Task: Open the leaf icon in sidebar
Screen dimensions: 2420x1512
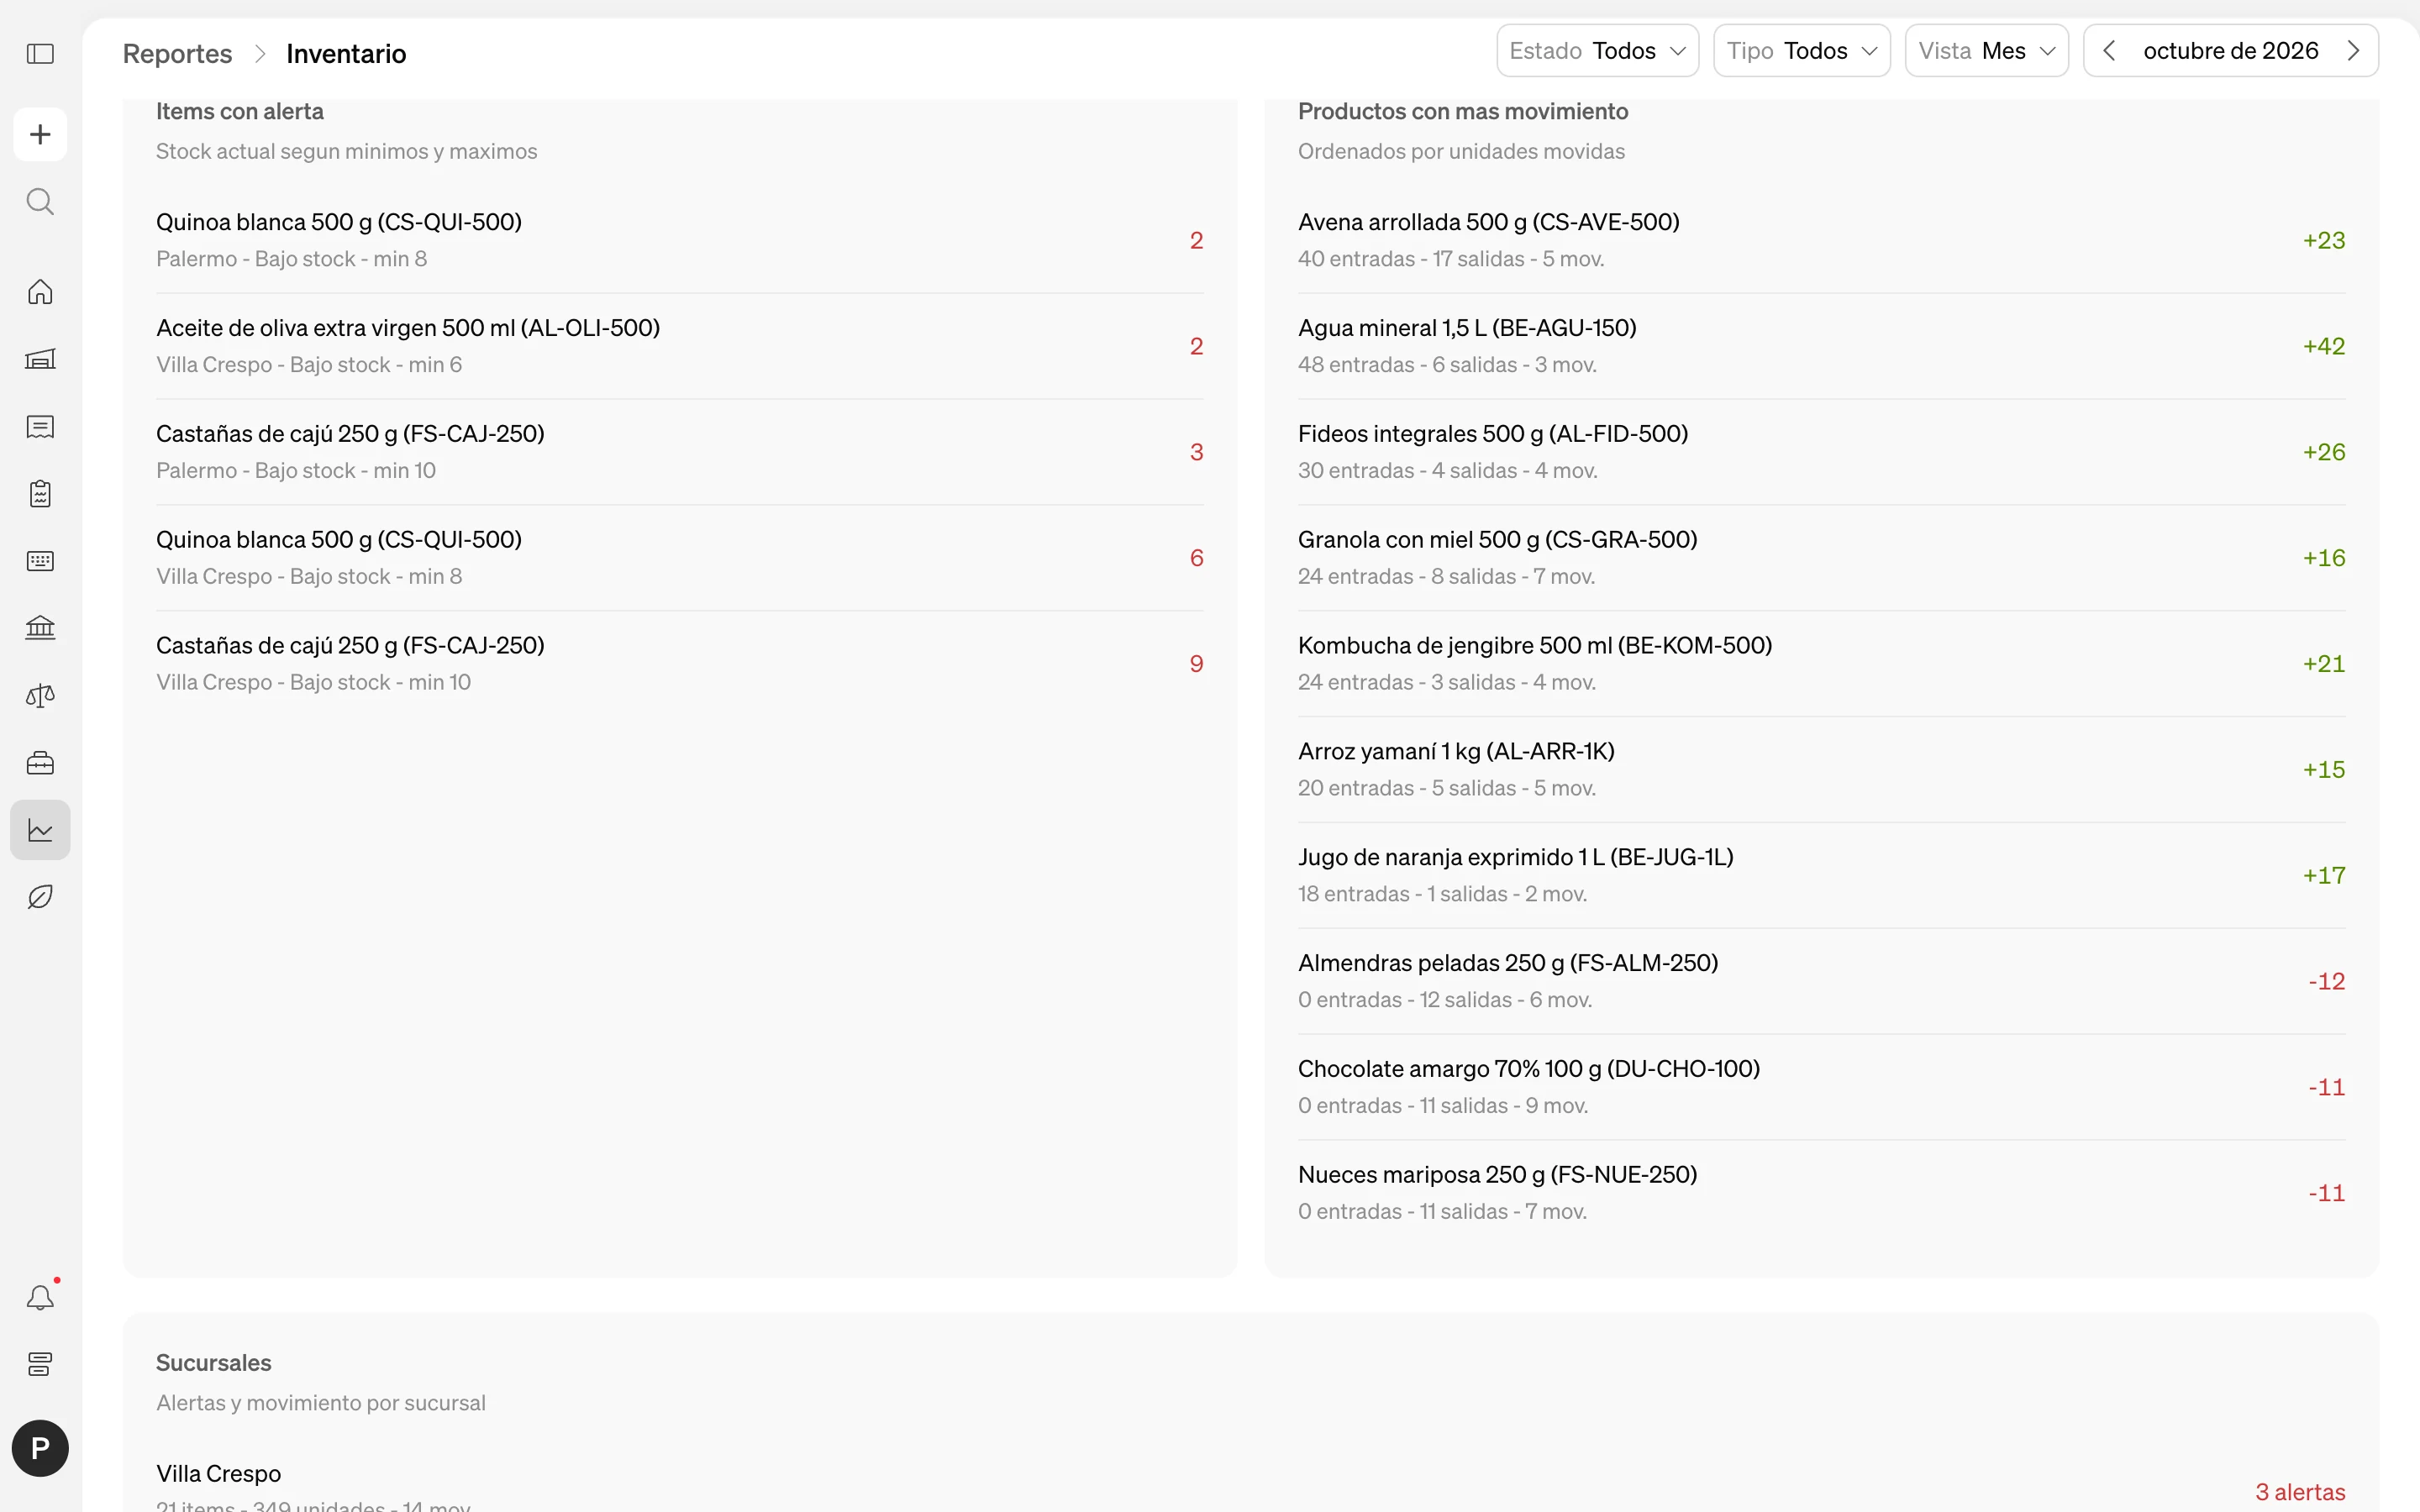Action: tap(40, 897)
